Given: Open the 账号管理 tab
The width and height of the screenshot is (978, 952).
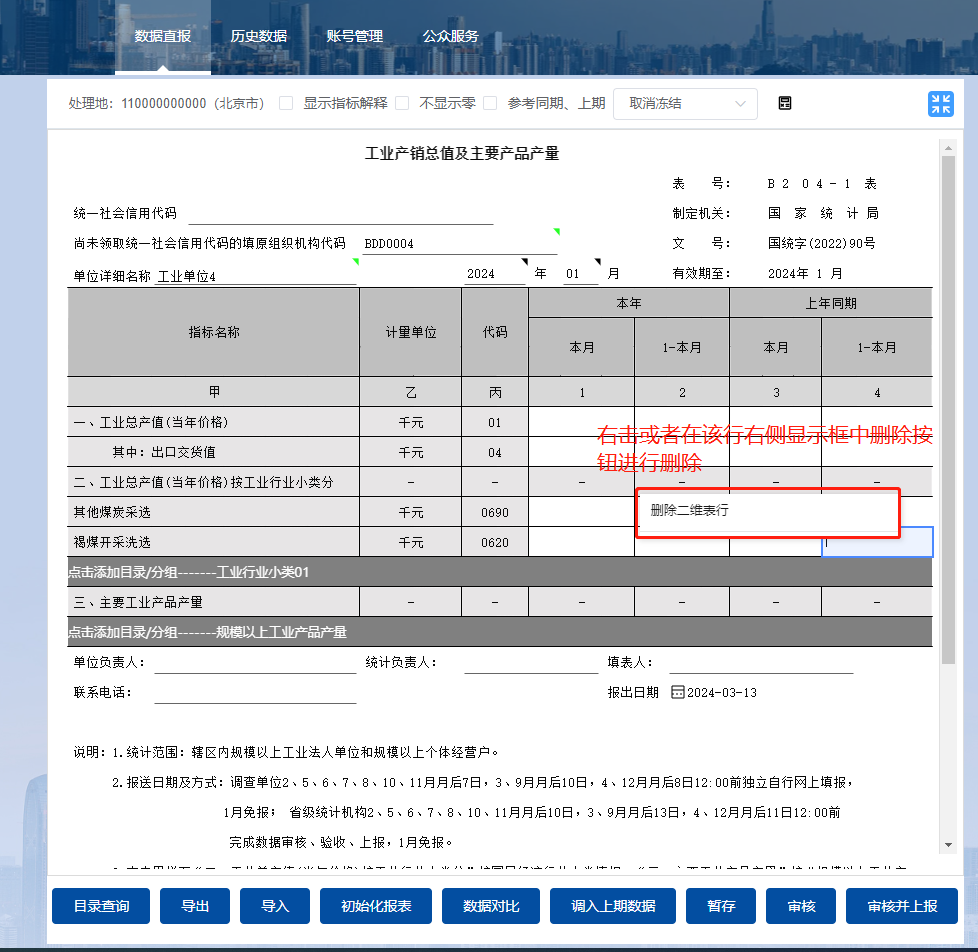Looking at the screenshot, I should point(354,36).
